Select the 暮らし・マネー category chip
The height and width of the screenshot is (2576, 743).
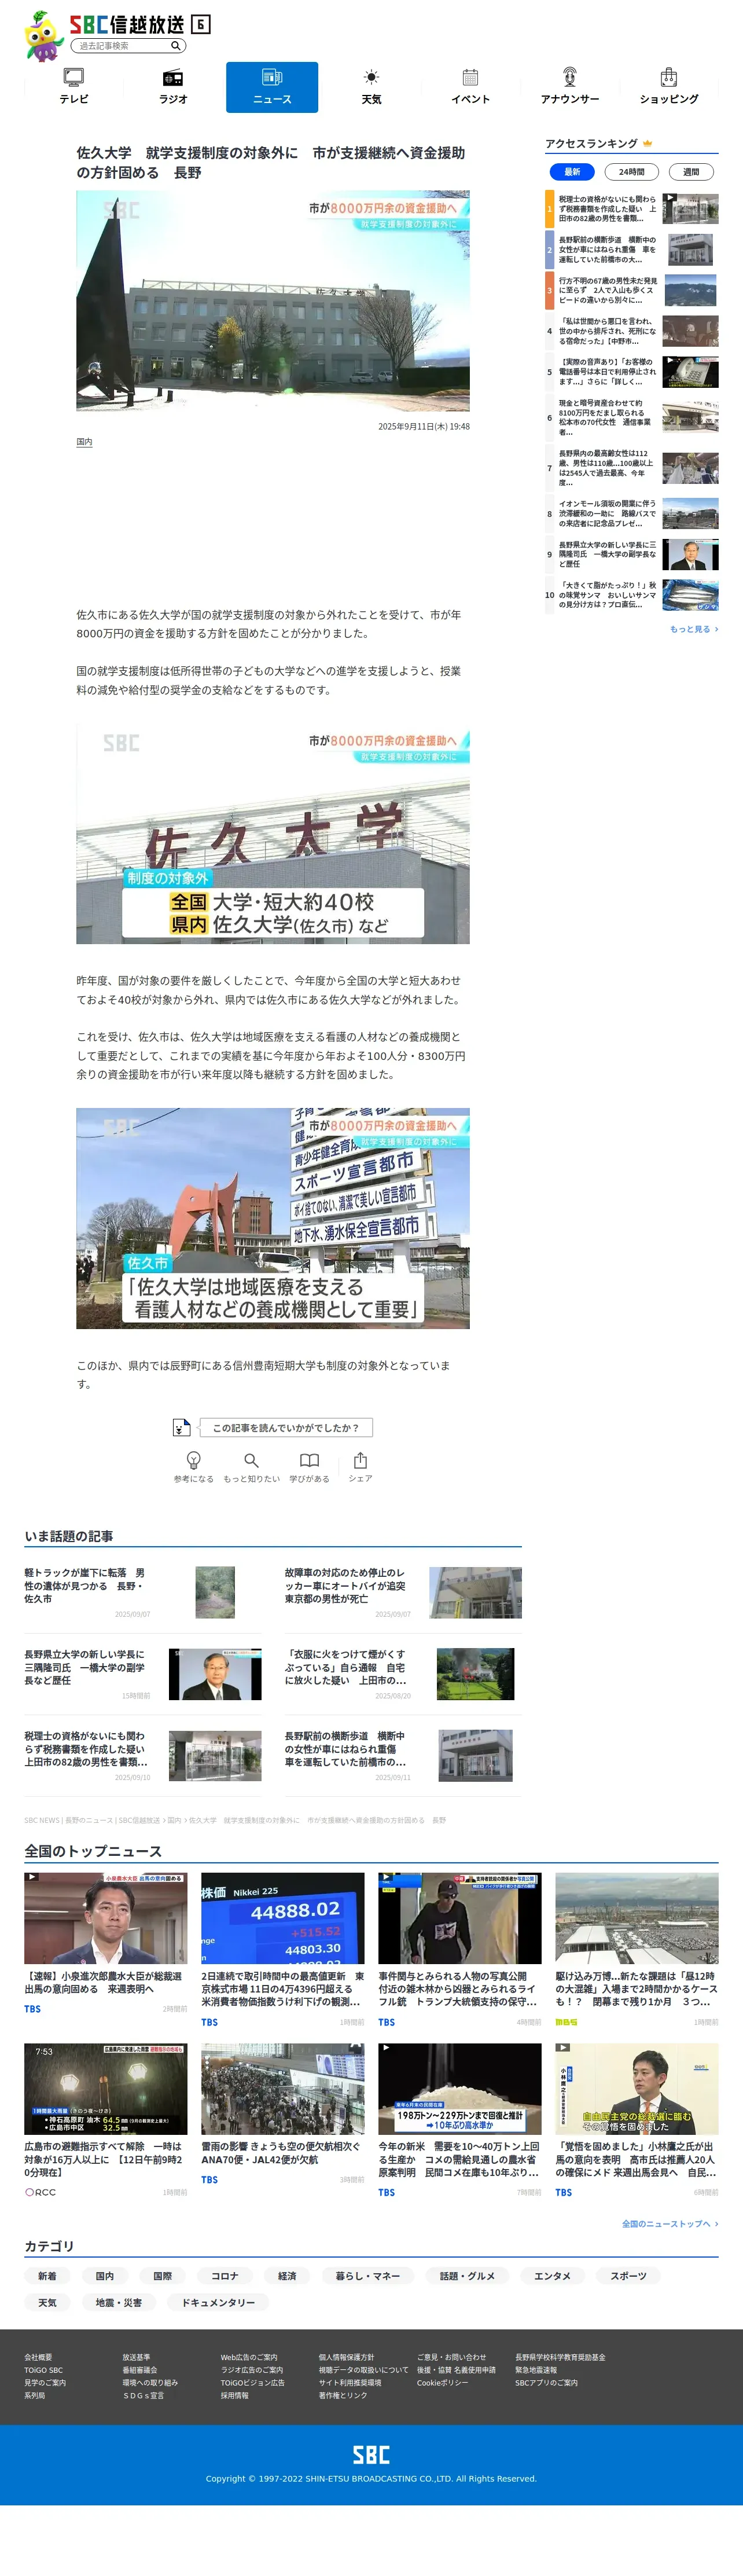pyautogui.click(x=368, y=2276)
